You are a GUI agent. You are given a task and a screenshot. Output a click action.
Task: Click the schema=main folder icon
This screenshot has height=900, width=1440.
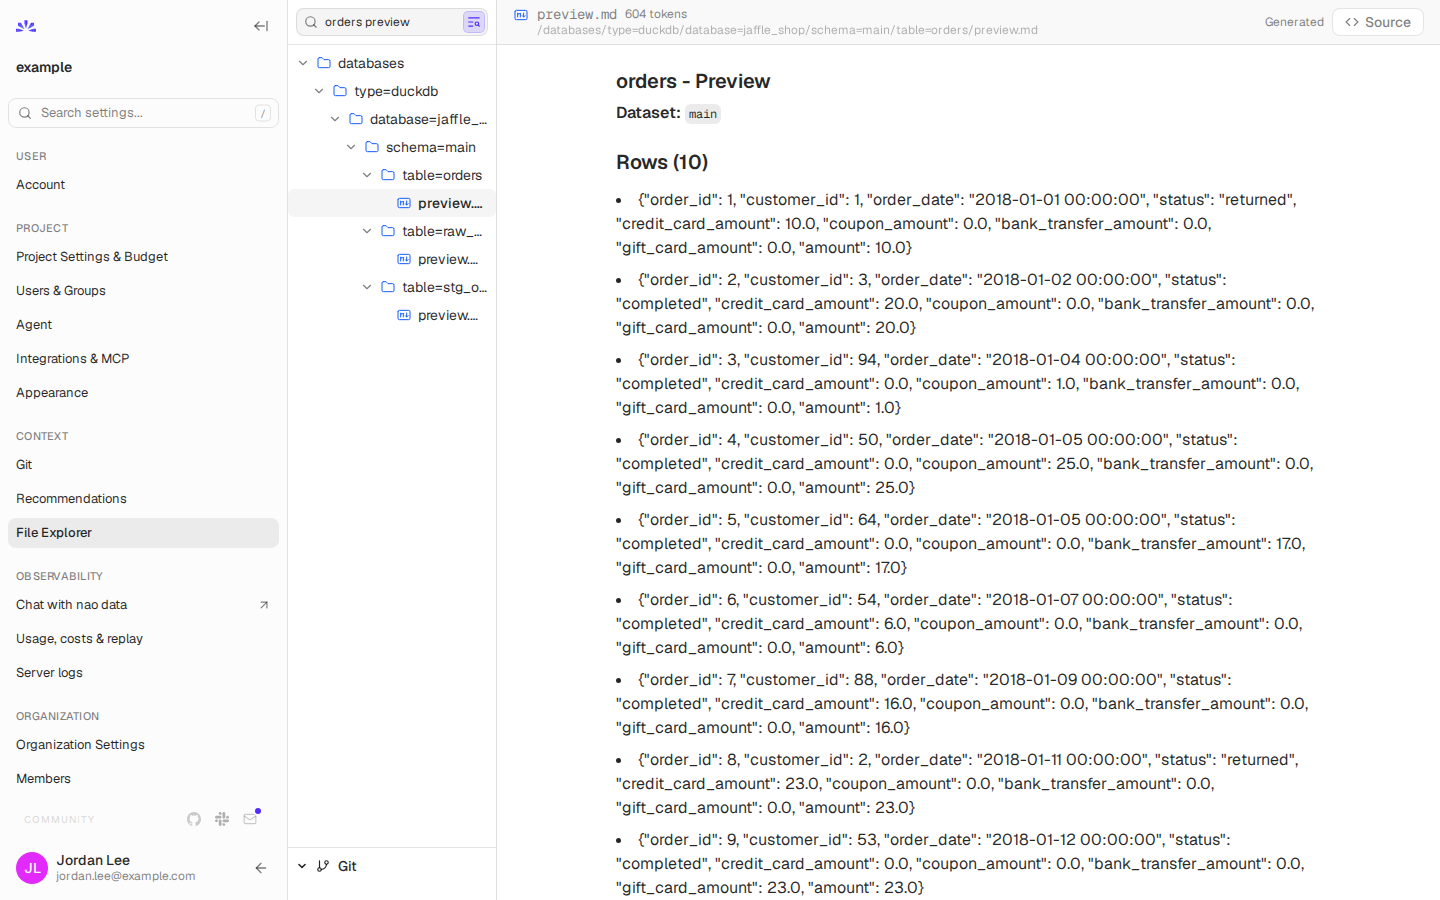coord(372,147)
